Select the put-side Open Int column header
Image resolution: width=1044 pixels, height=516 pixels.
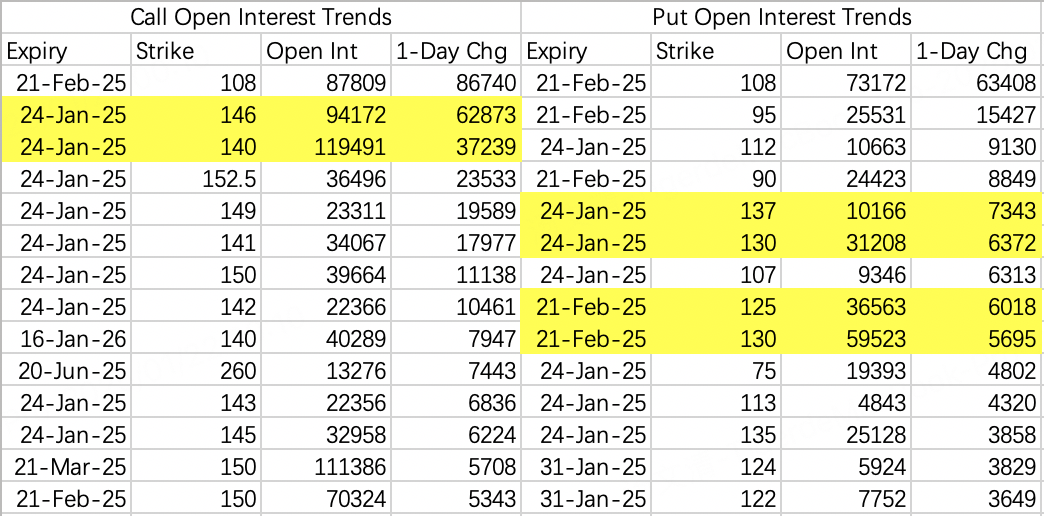tap(846, 51)
